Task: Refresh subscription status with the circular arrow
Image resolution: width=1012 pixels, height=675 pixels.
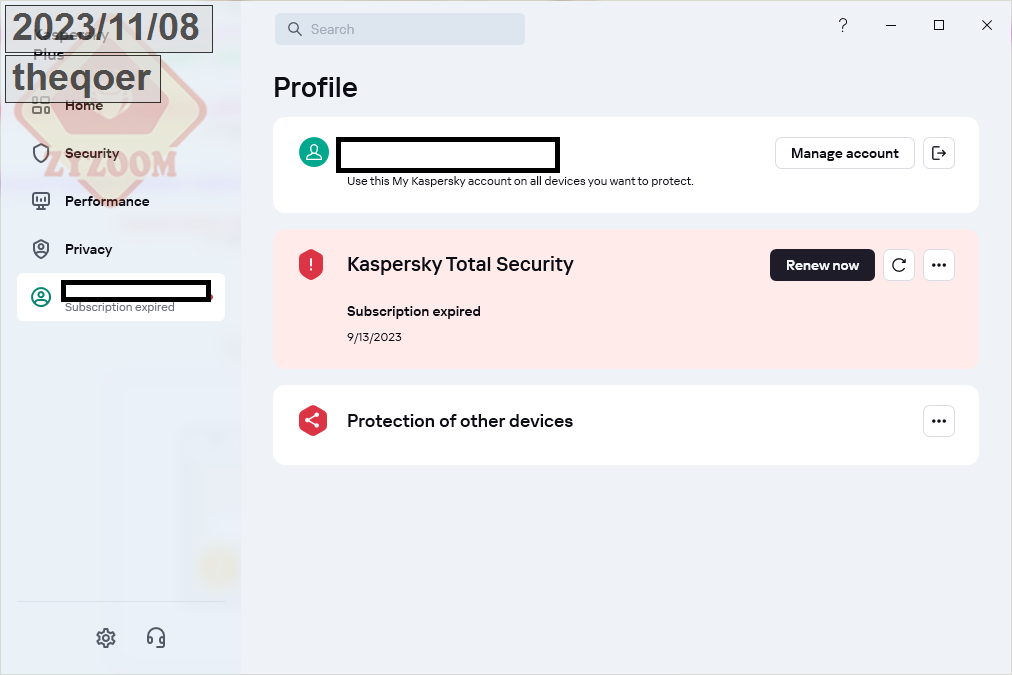Action: click(898, 265)
